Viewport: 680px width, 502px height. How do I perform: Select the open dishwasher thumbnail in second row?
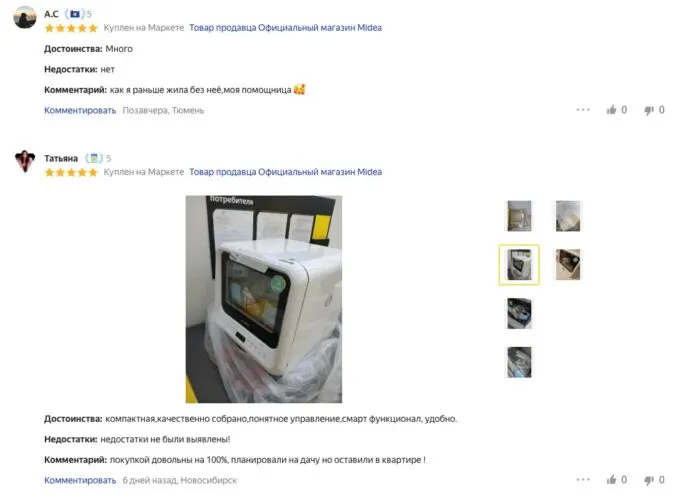point(568,264)
